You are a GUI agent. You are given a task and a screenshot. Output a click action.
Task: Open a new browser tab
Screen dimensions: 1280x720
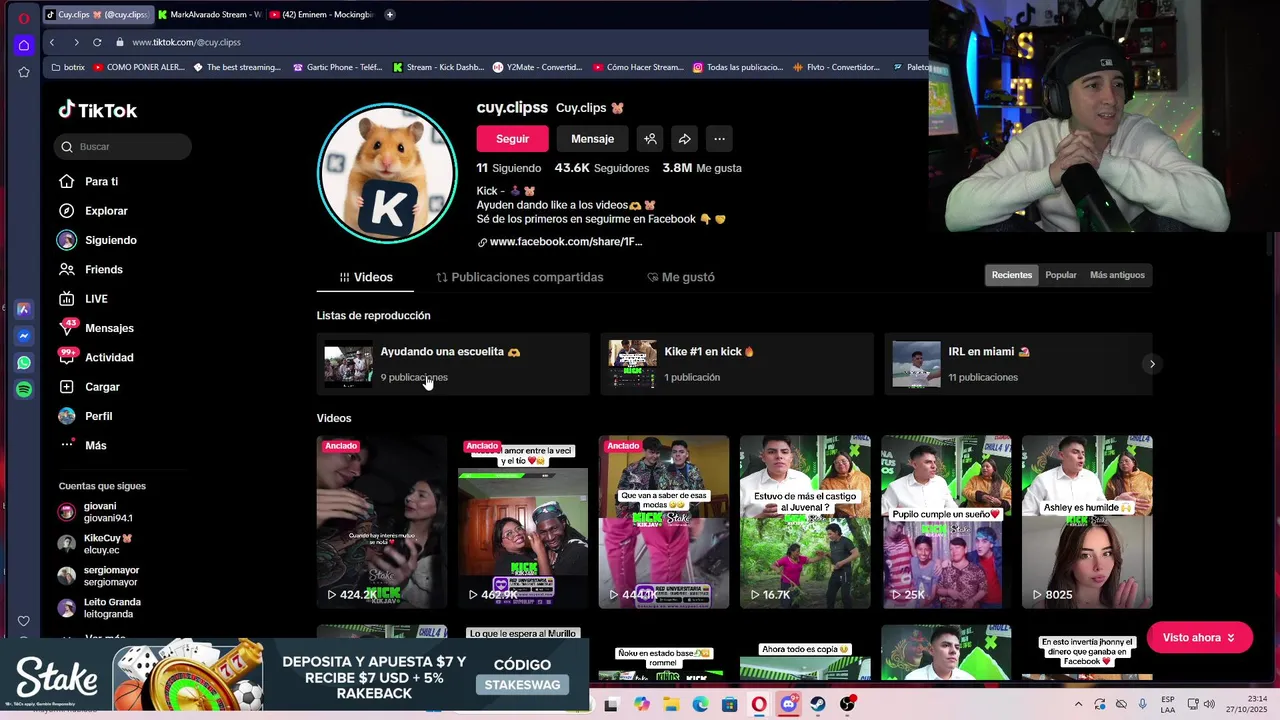390,15
